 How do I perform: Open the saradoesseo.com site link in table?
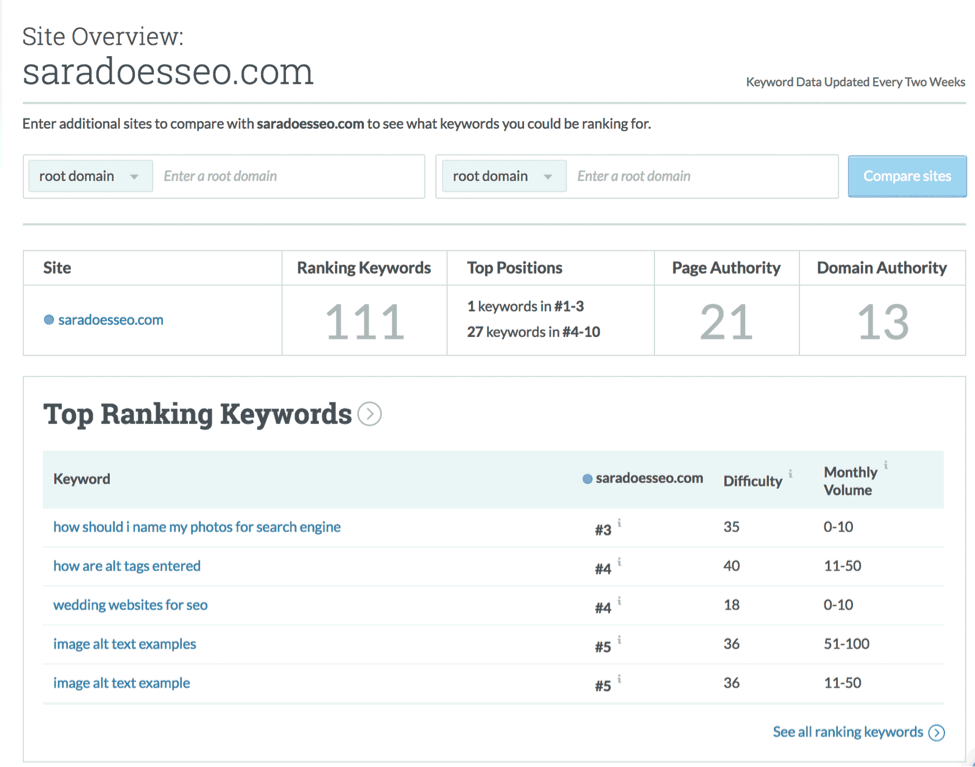(x=110, y=320)
